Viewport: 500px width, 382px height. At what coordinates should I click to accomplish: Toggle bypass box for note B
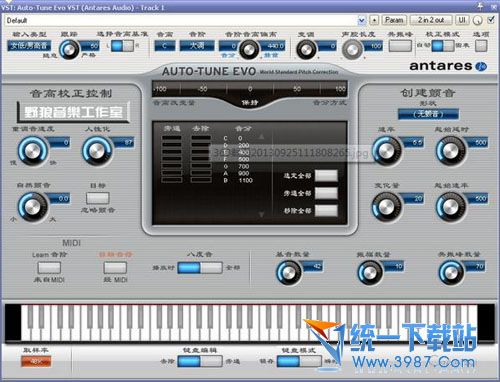coord(172,180)
